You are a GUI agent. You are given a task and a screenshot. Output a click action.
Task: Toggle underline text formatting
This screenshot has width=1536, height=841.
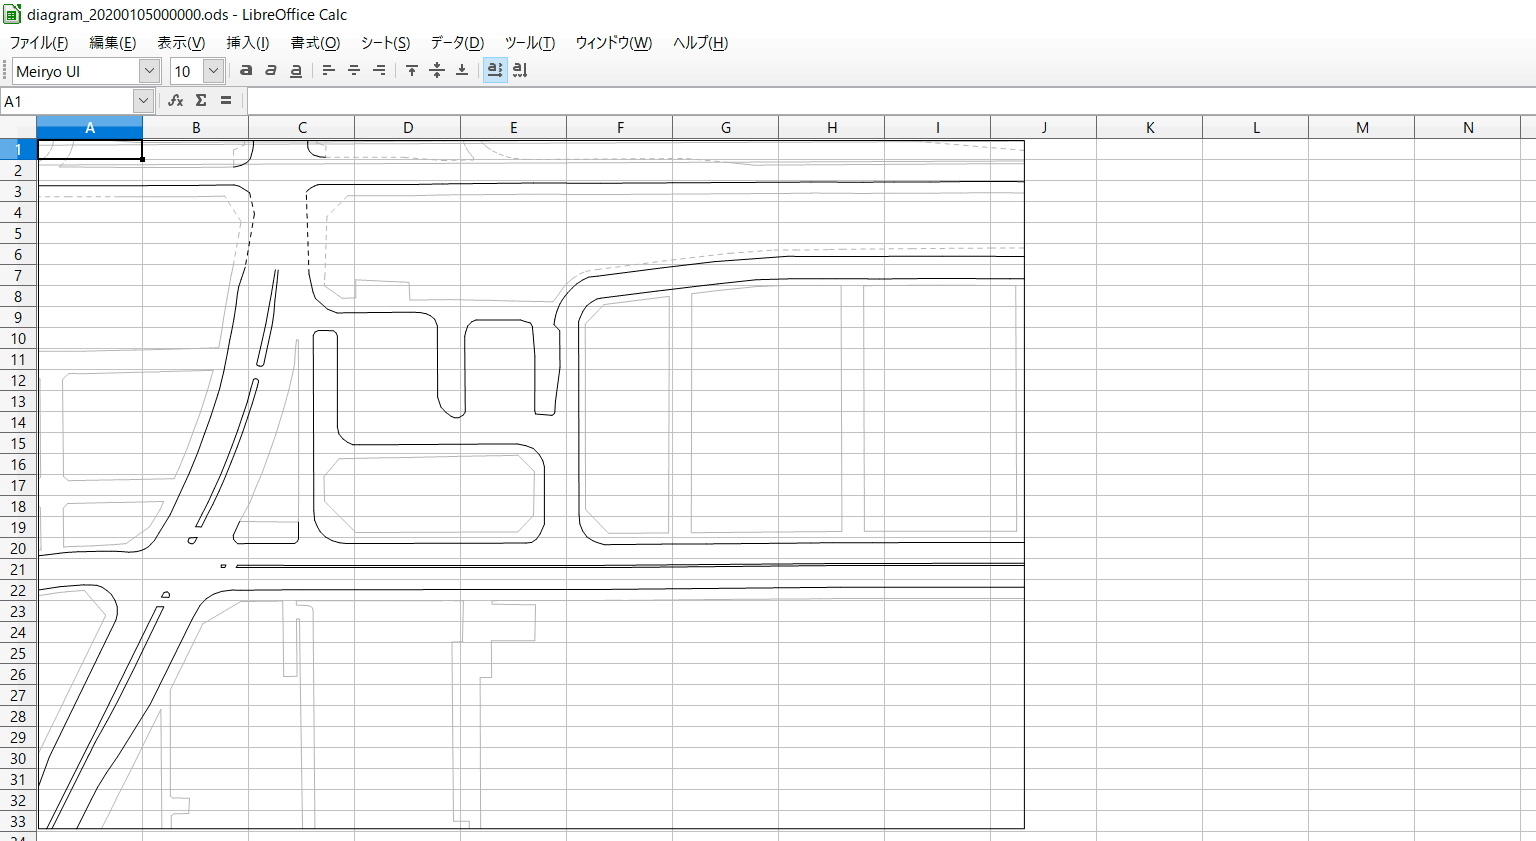296,70
